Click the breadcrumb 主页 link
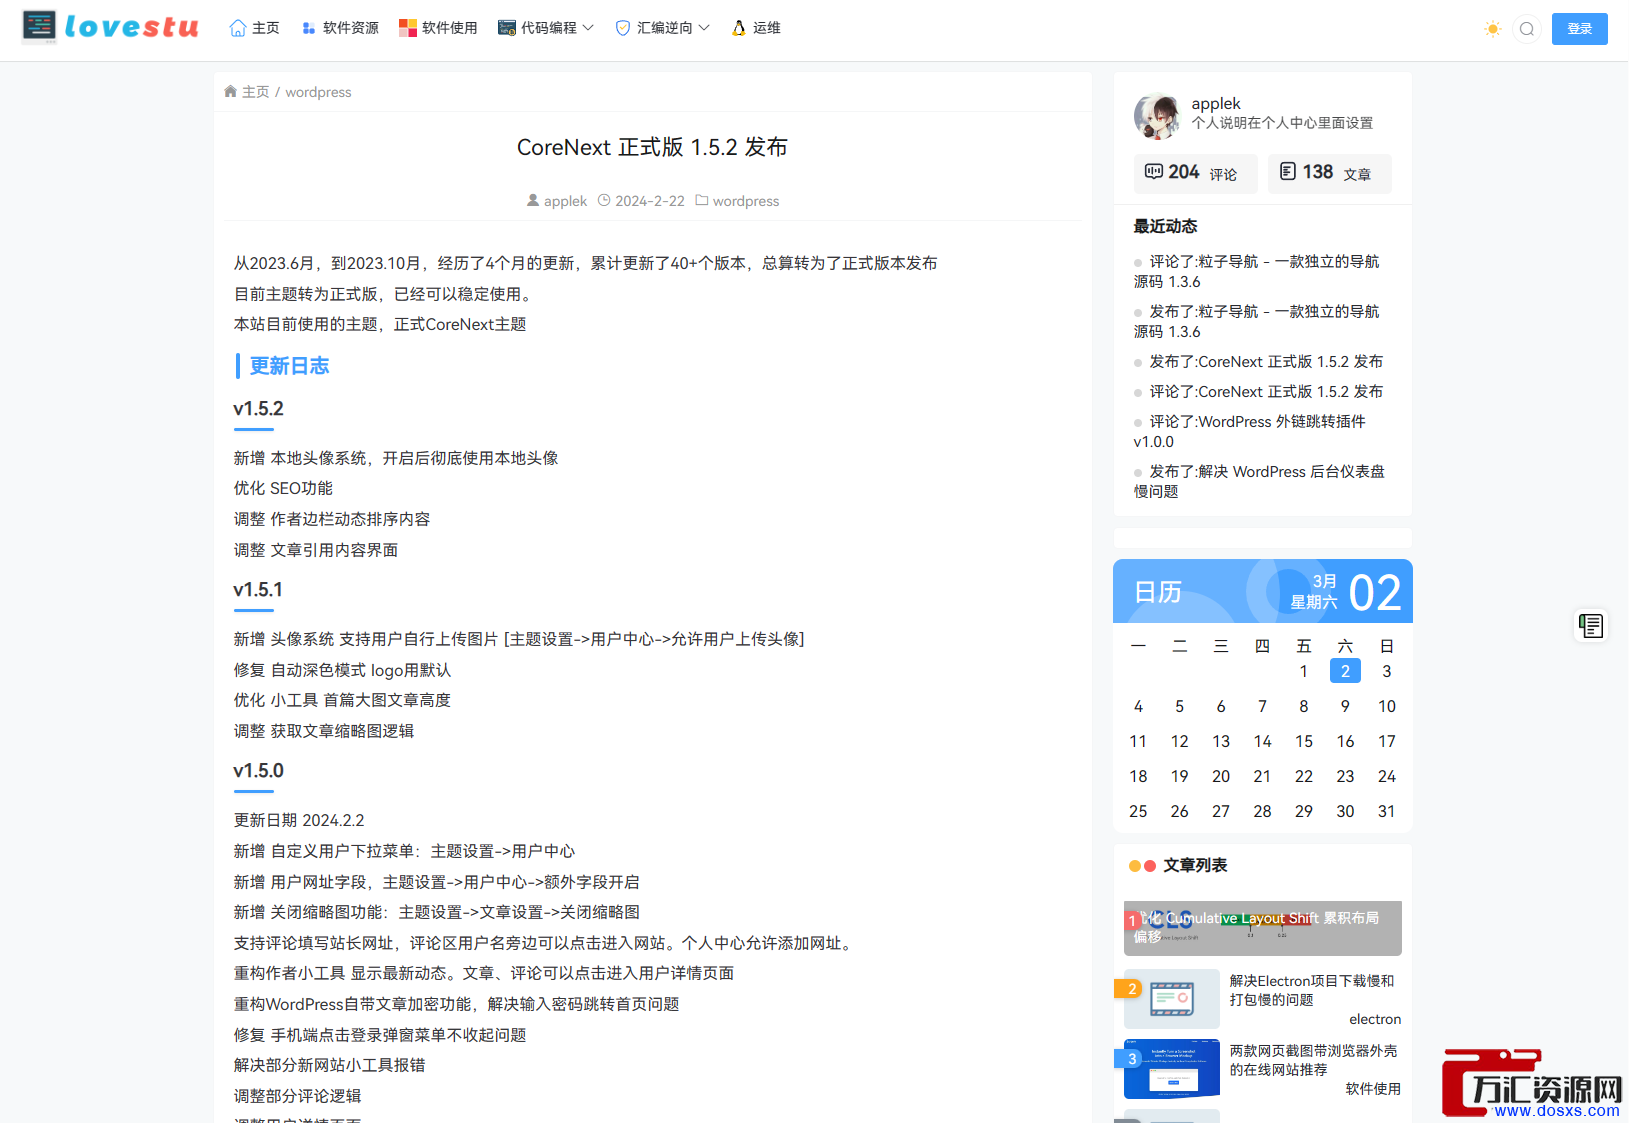Viewport: 1629px width, 1123px height. tap(247, 92)
